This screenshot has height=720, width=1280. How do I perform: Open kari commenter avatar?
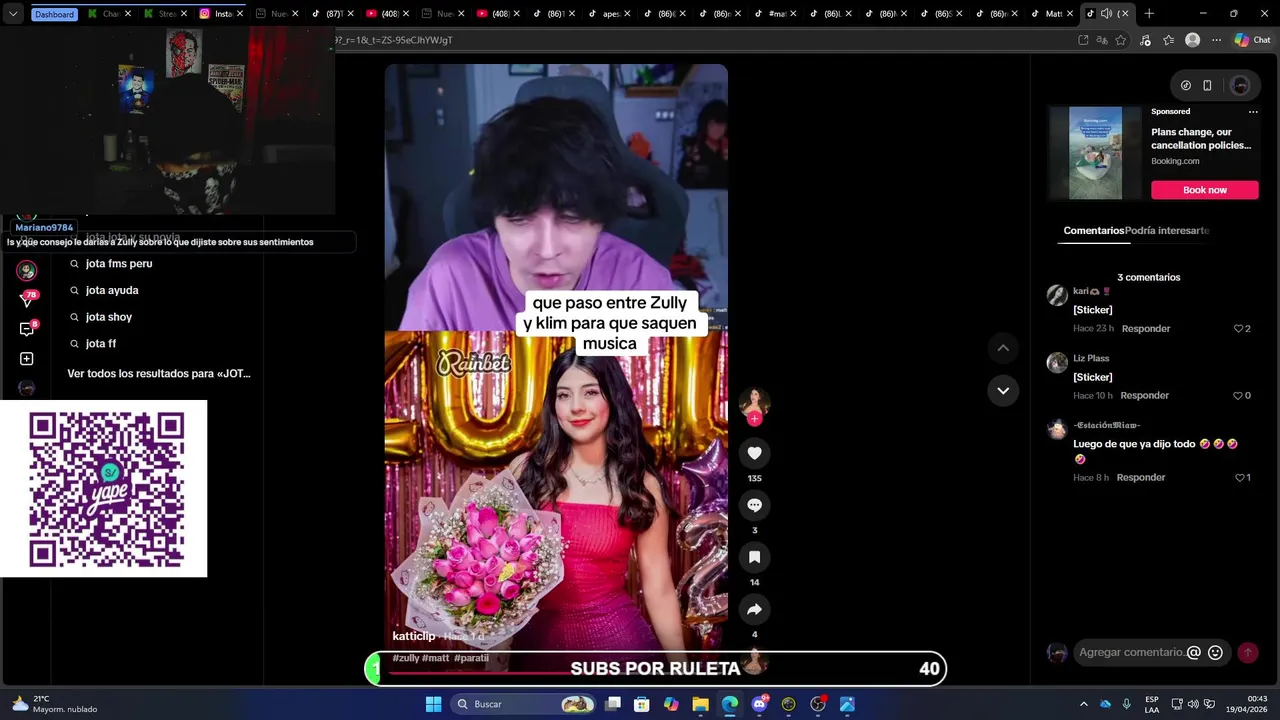(1057, 295)
